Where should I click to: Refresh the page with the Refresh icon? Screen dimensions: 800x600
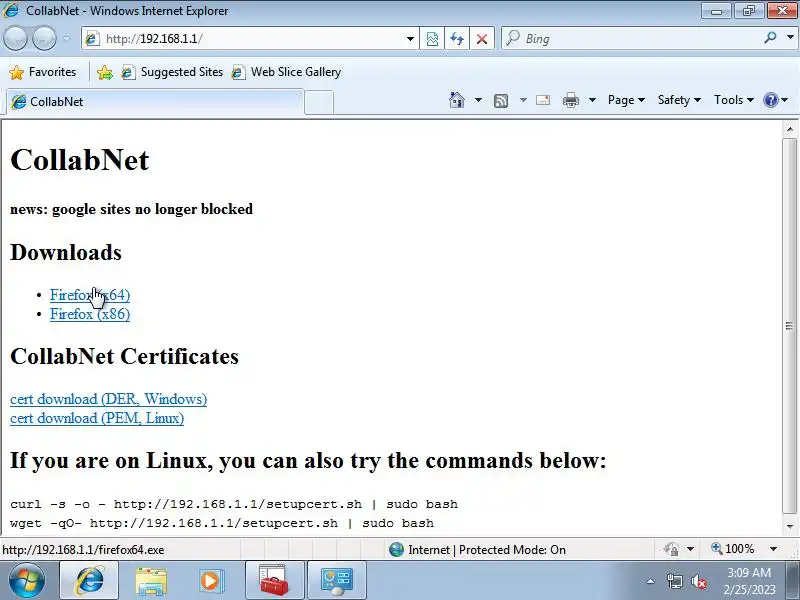click(457, 39)
